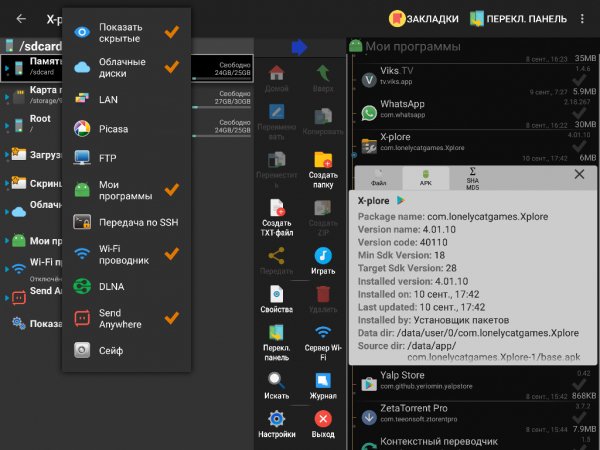
Task: Tap the back arrow in the top bar
Action: [x=21, y=19]
